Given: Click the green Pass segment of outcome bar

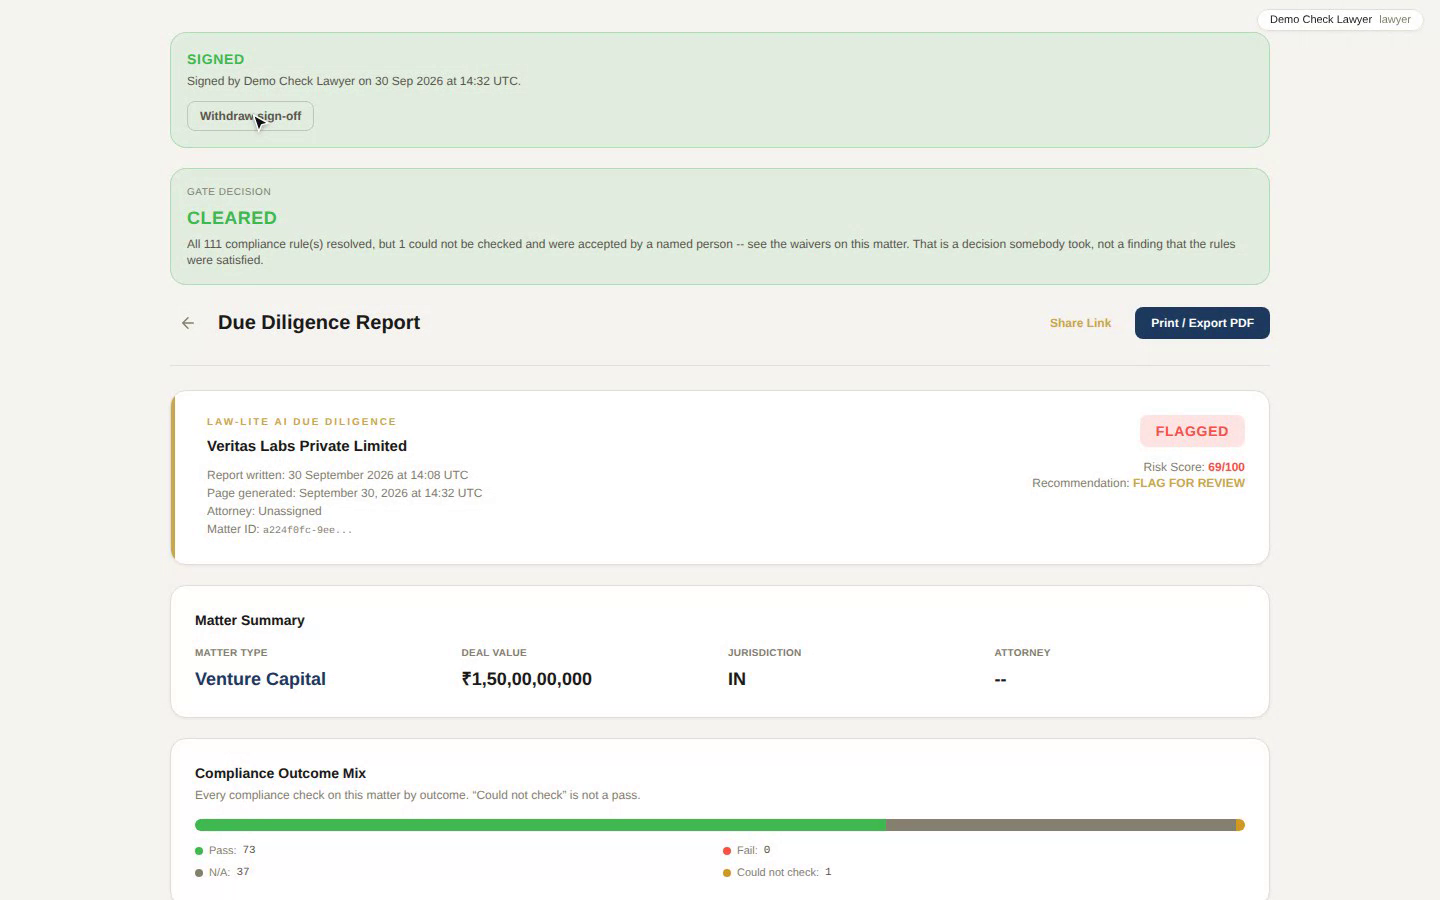Looking at the screenshot, I should 540,825.
